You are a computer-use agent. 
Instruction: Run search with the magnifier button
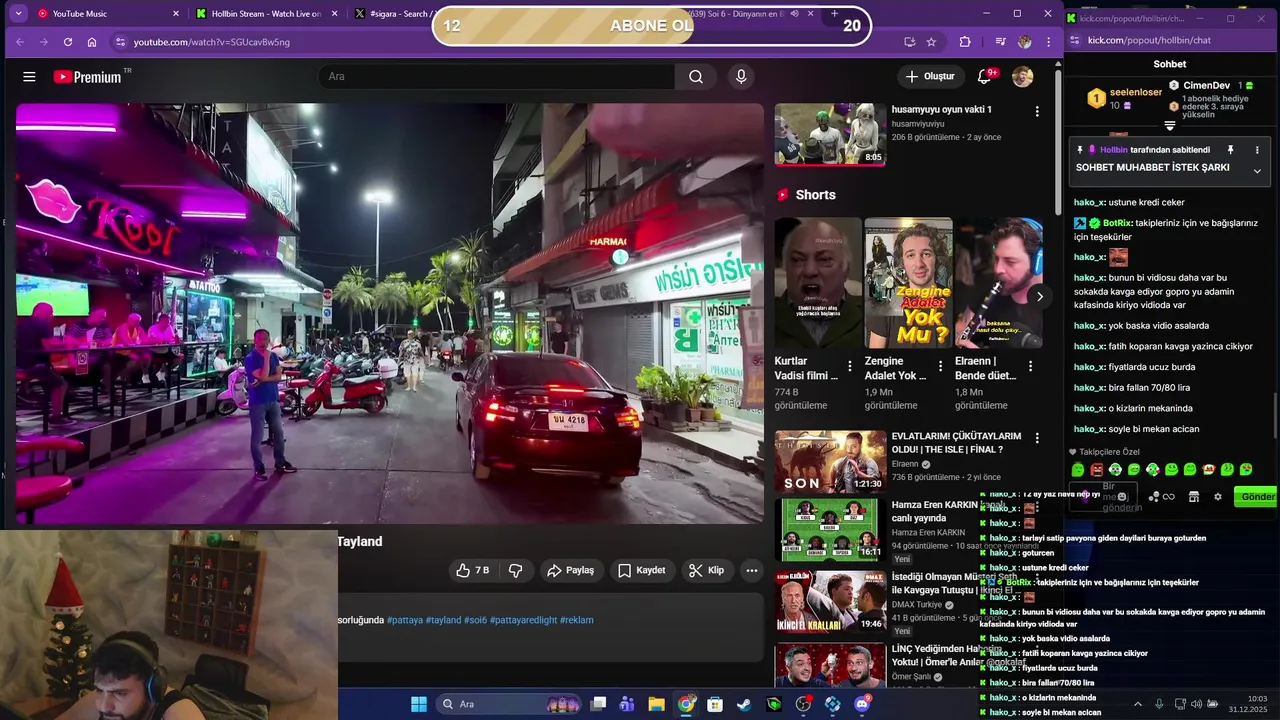tap(696, 77)
